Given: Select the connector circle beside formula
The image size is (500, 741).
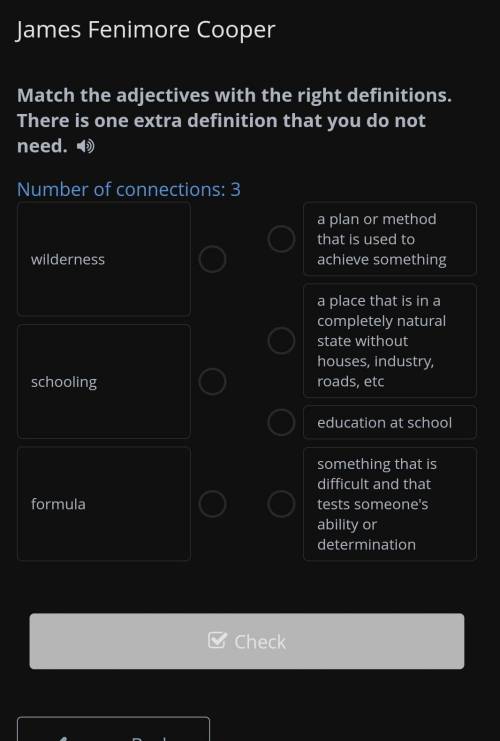Looking at the screenshot, I should click(x=212, y=504).
